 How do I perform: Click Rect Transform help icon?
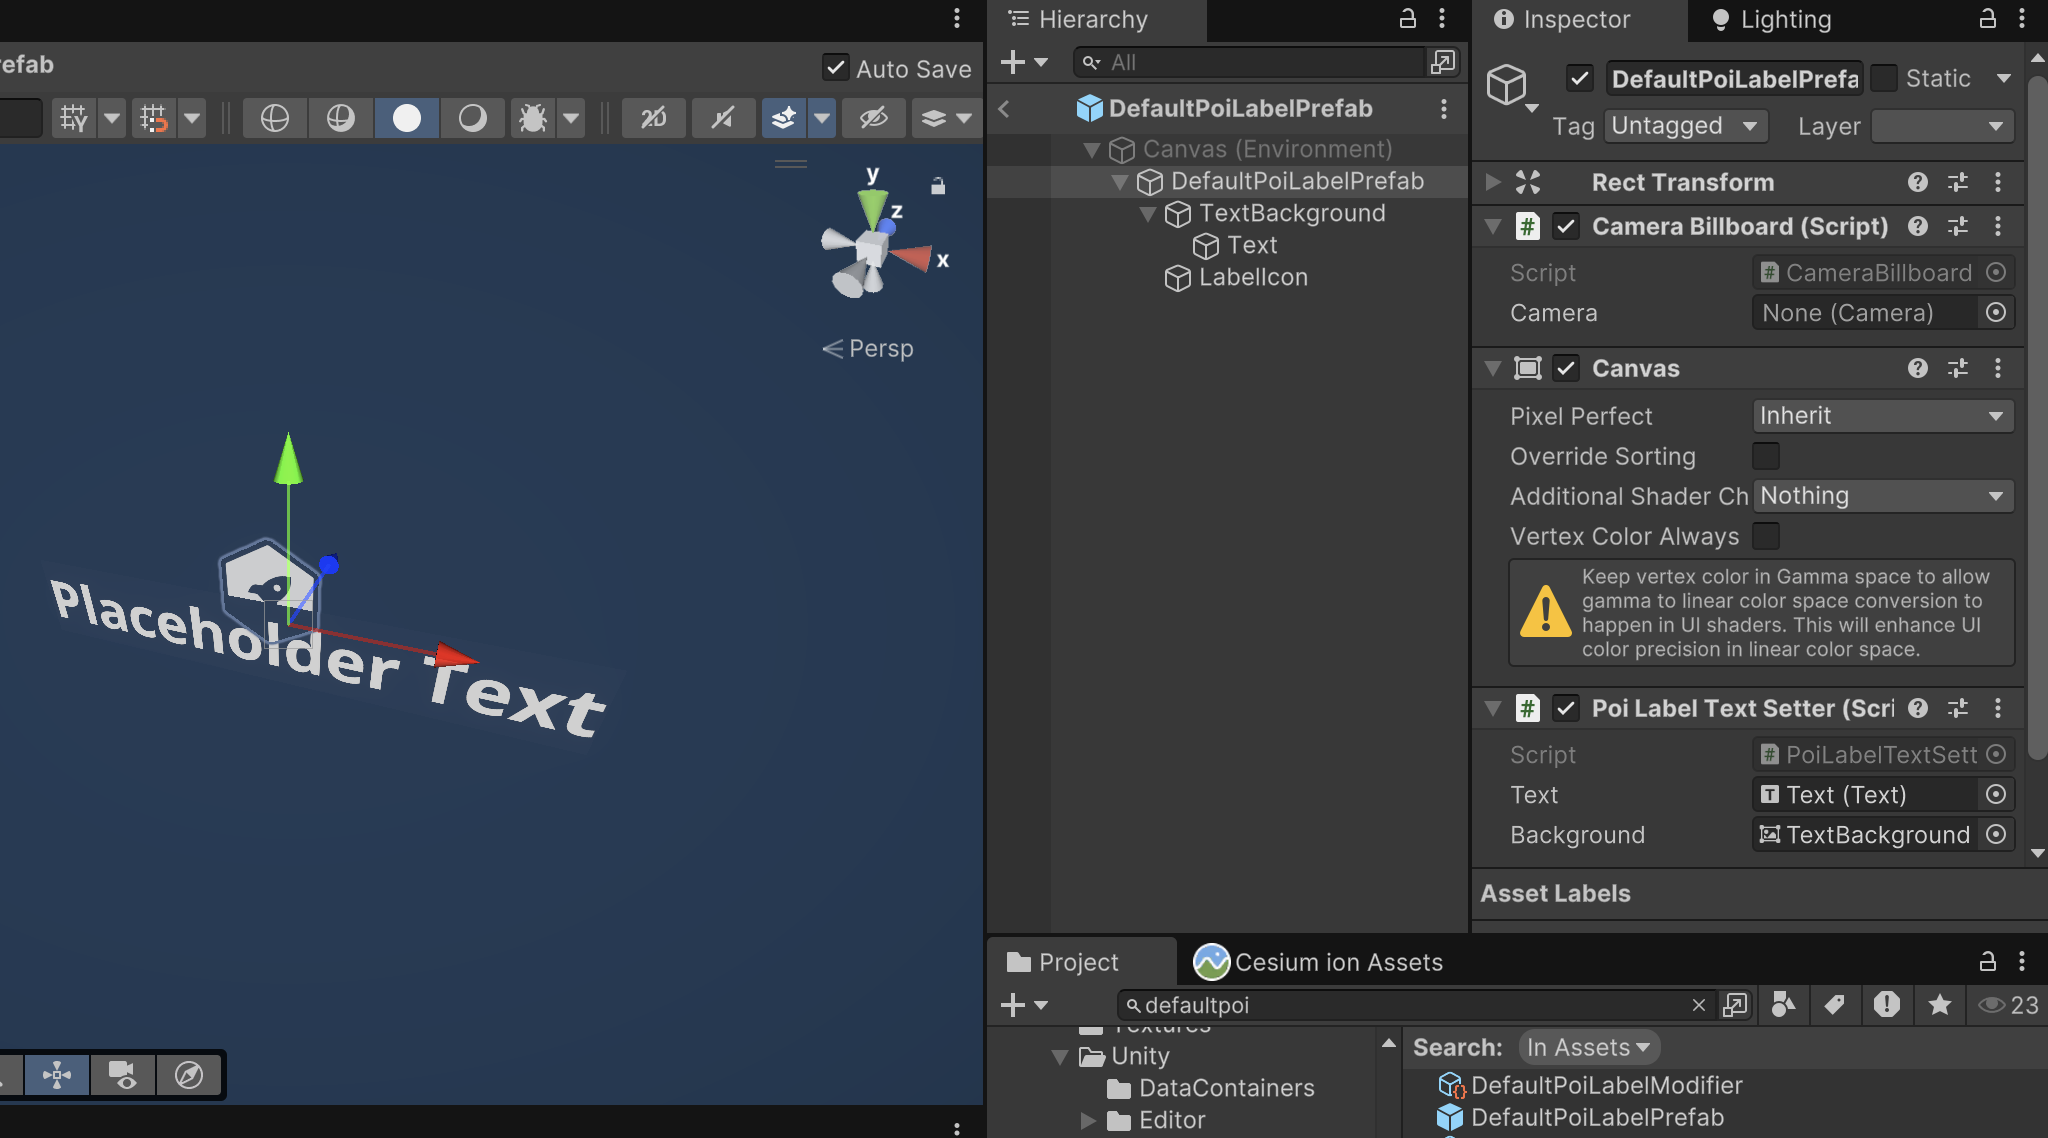point(1917,182)
